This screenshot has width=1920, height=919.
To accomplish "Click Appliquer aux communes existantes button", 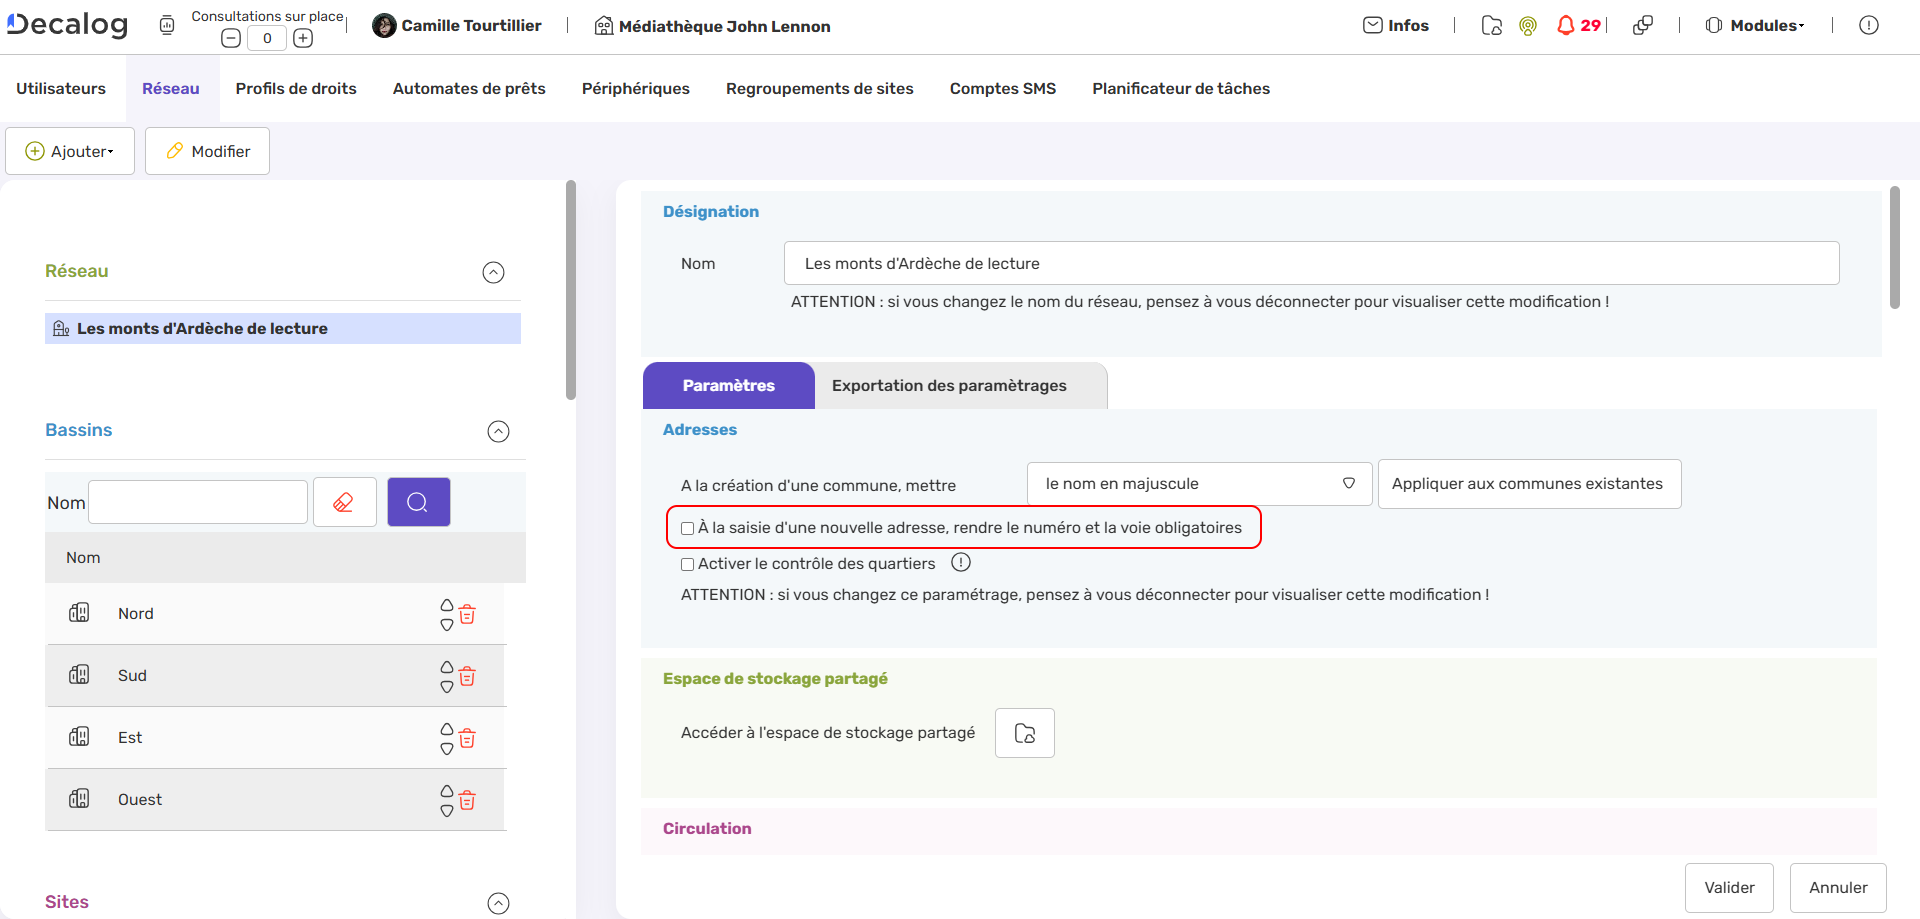I will [x=1528, y=484].
